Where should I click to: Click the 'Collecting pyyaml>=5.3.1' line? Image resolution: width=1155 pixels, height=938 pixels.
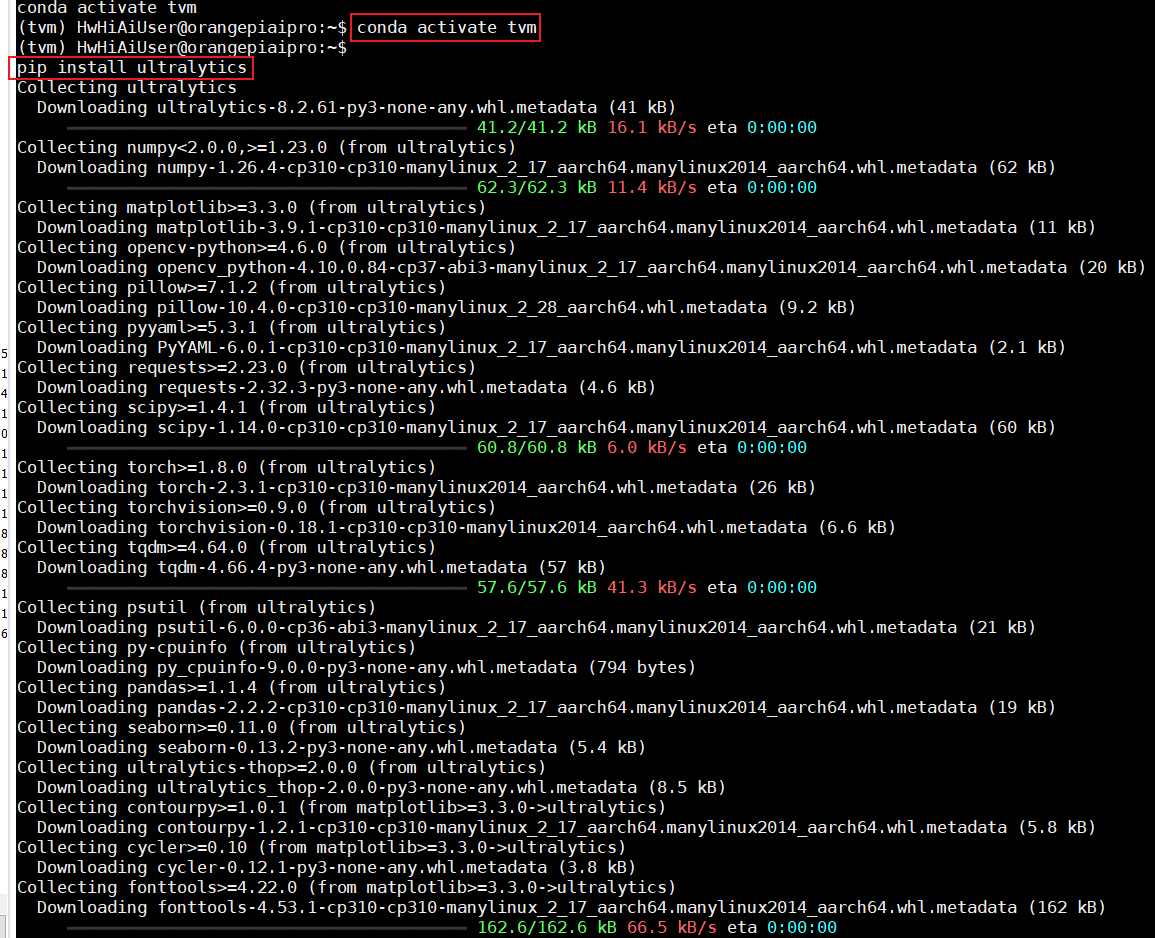coord(231,327)
